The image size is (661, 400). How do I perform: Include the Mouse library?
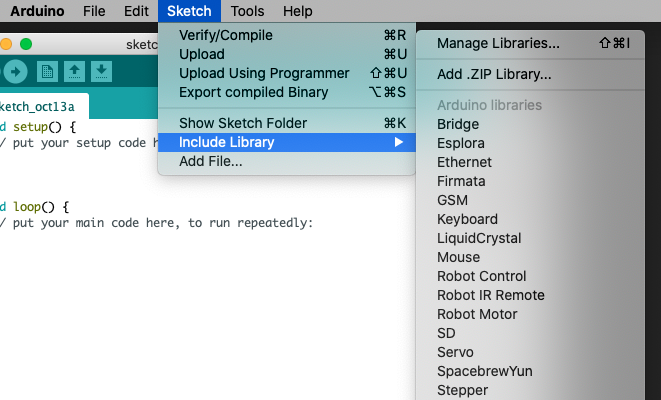click(530, 257)
